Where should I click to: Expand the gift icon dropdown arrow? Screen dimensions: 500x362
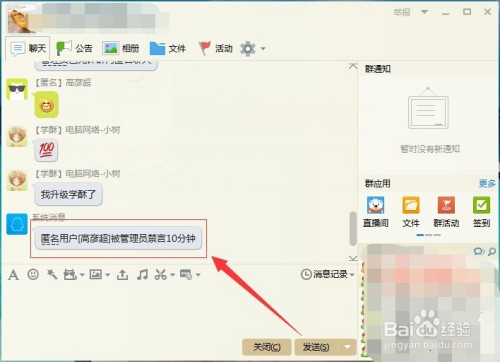point(82,275)
